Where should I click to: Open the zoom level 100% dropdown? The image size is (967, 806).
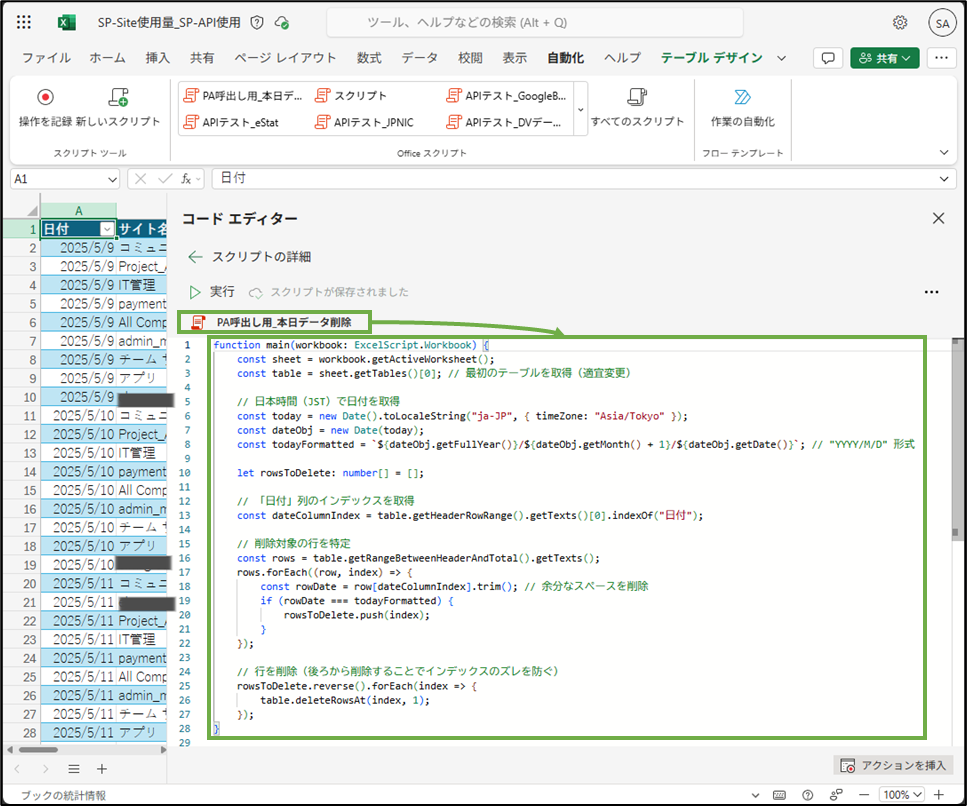(x=901, y=794)
